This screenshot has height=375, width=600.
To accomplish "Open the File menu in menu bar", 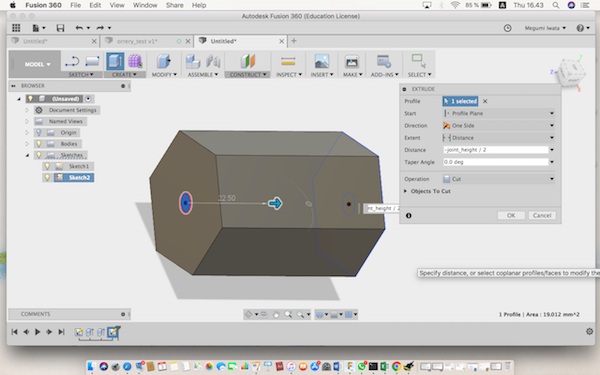I will pyautogui.click(x=75, y=5).
